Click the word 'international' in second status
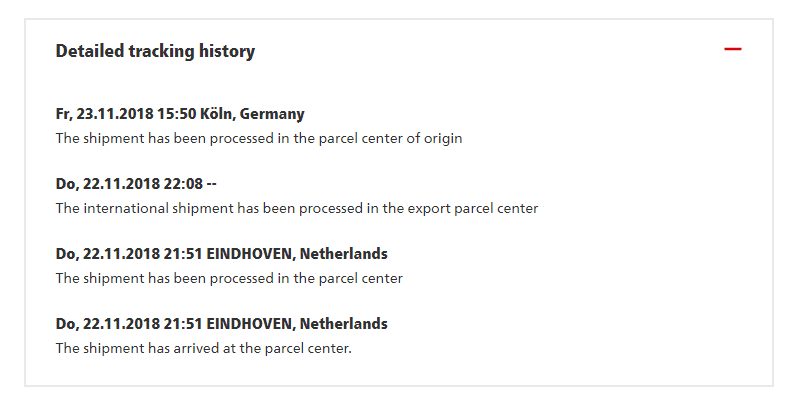 pos(126,208)
